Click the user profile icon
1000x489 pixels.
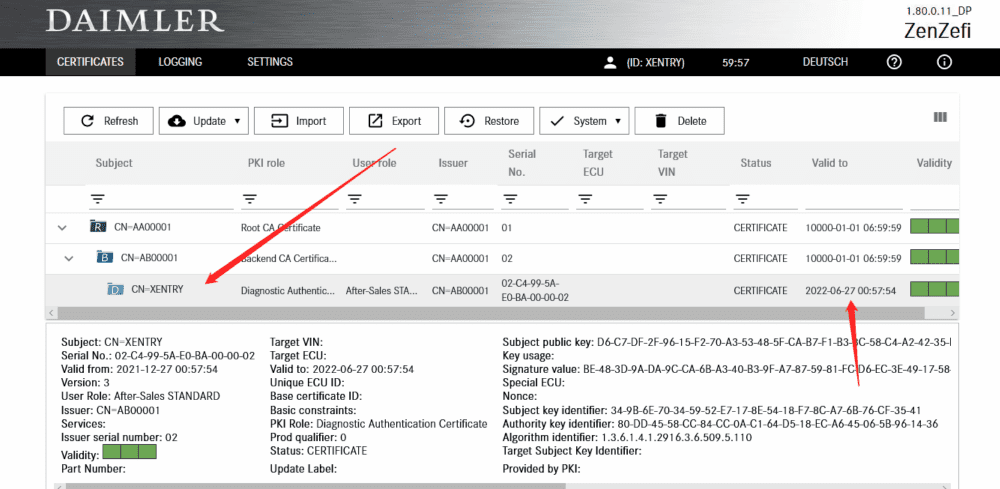pos(610,62)
